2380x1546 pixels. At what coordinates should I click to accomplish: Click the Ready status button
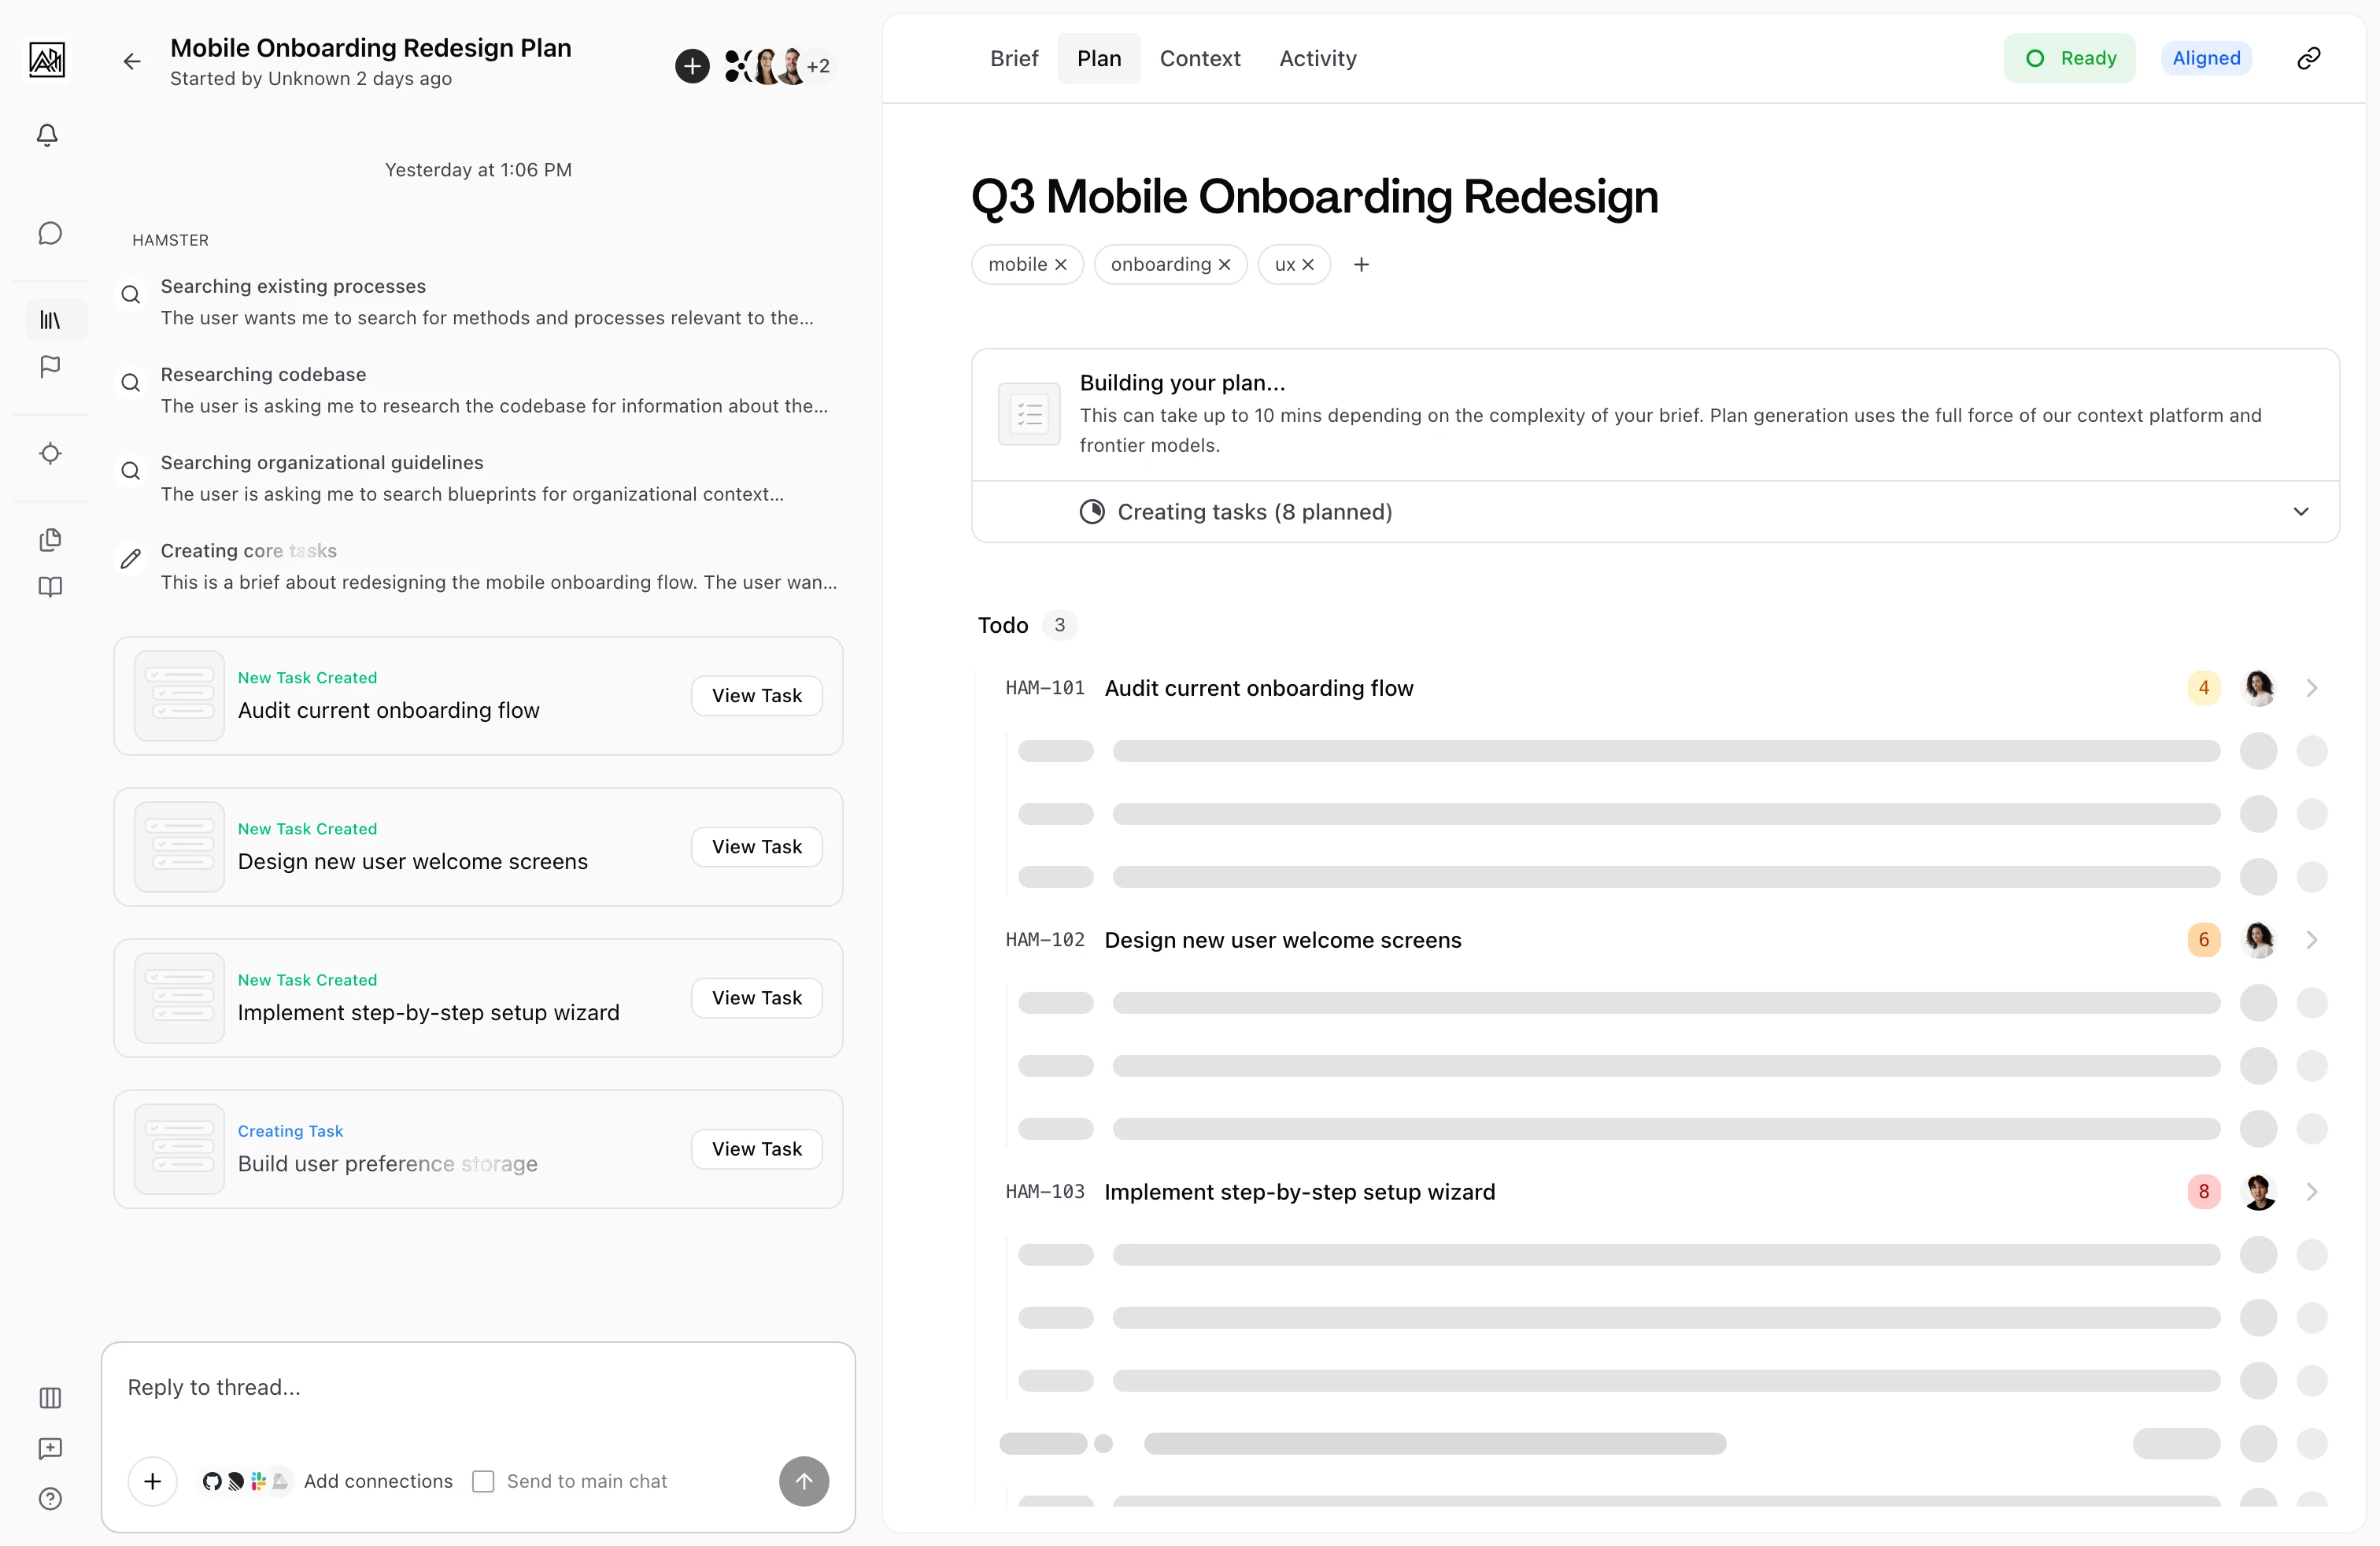point(2069,57)
